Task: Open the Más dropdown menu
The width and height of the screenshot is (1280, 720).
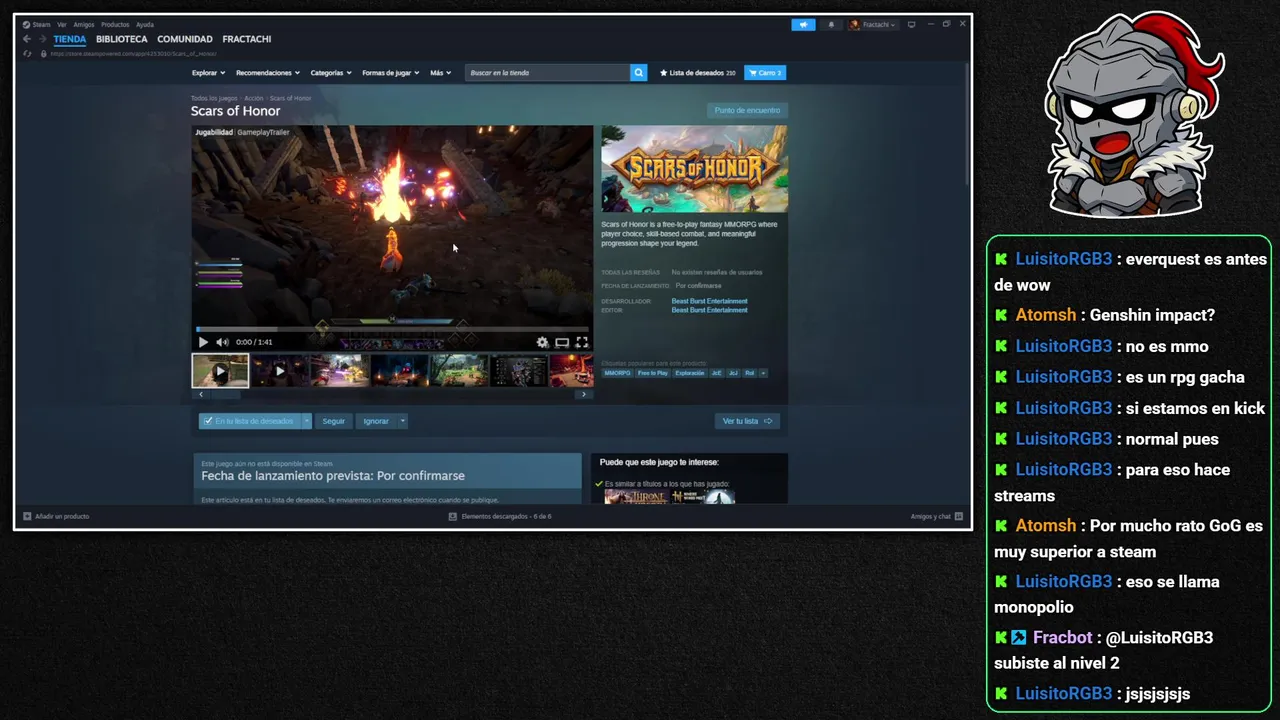Action: tap(440, 73)
